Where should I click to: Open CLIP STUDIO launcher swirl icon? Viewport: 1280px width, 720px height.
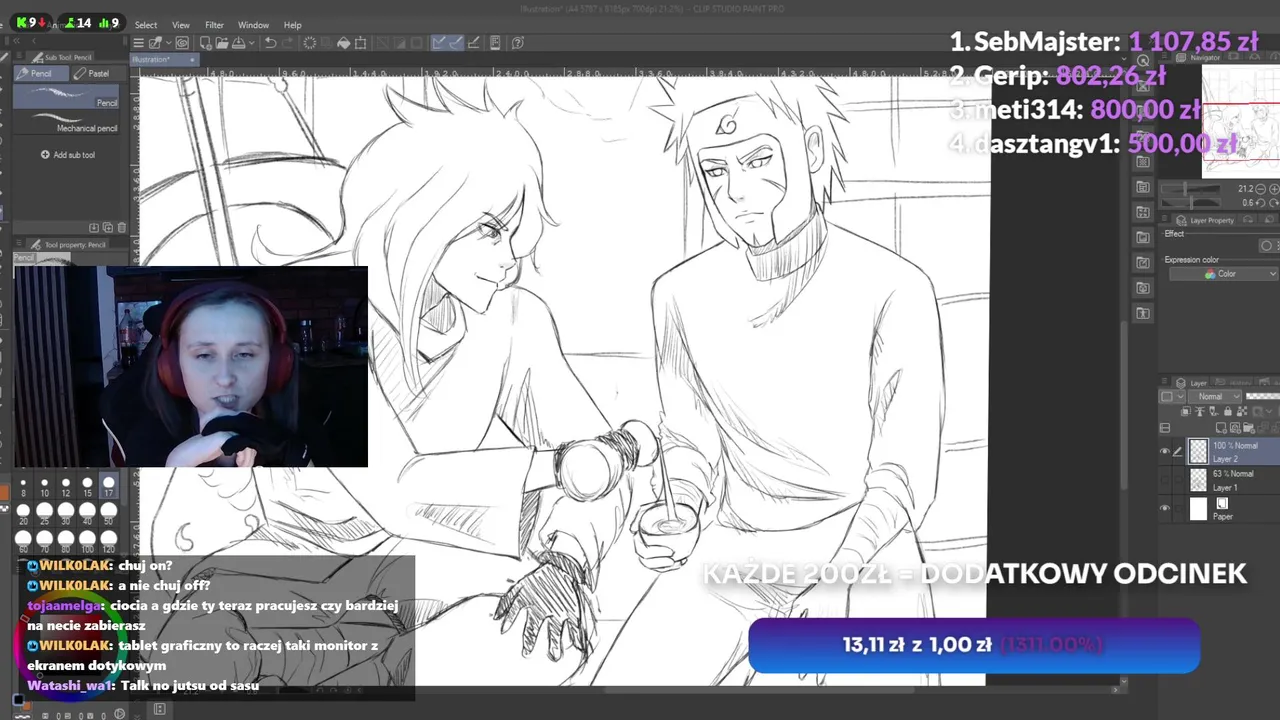[x=182, y=43]
